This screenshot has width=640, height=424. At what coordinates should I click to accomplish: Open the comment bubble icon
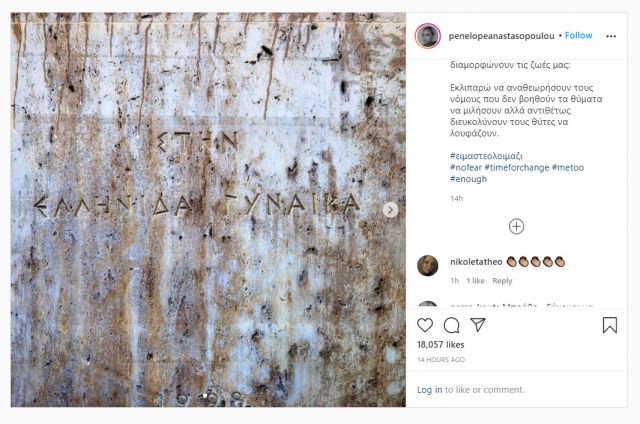point(451,325)
